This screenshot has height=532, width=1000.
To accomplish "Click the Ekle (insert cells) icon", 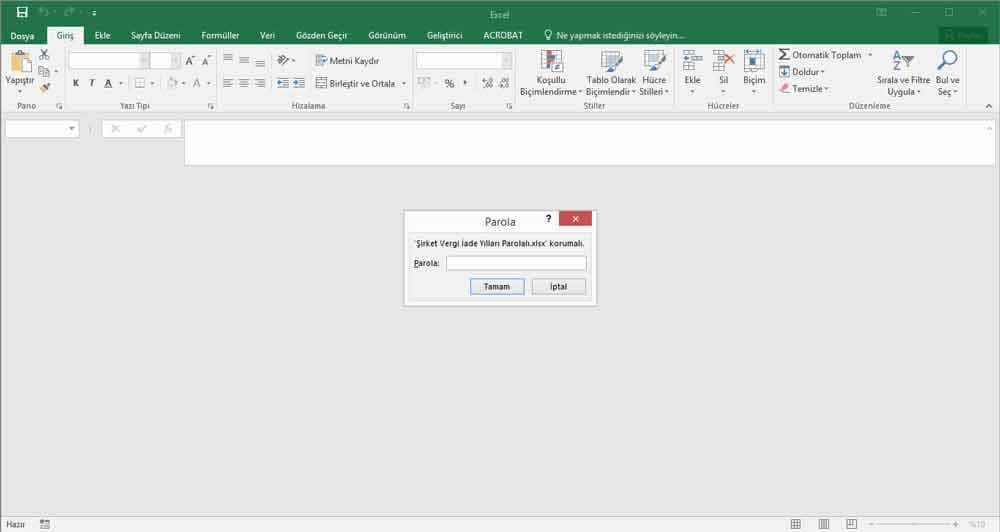I will tap(693, 61).
